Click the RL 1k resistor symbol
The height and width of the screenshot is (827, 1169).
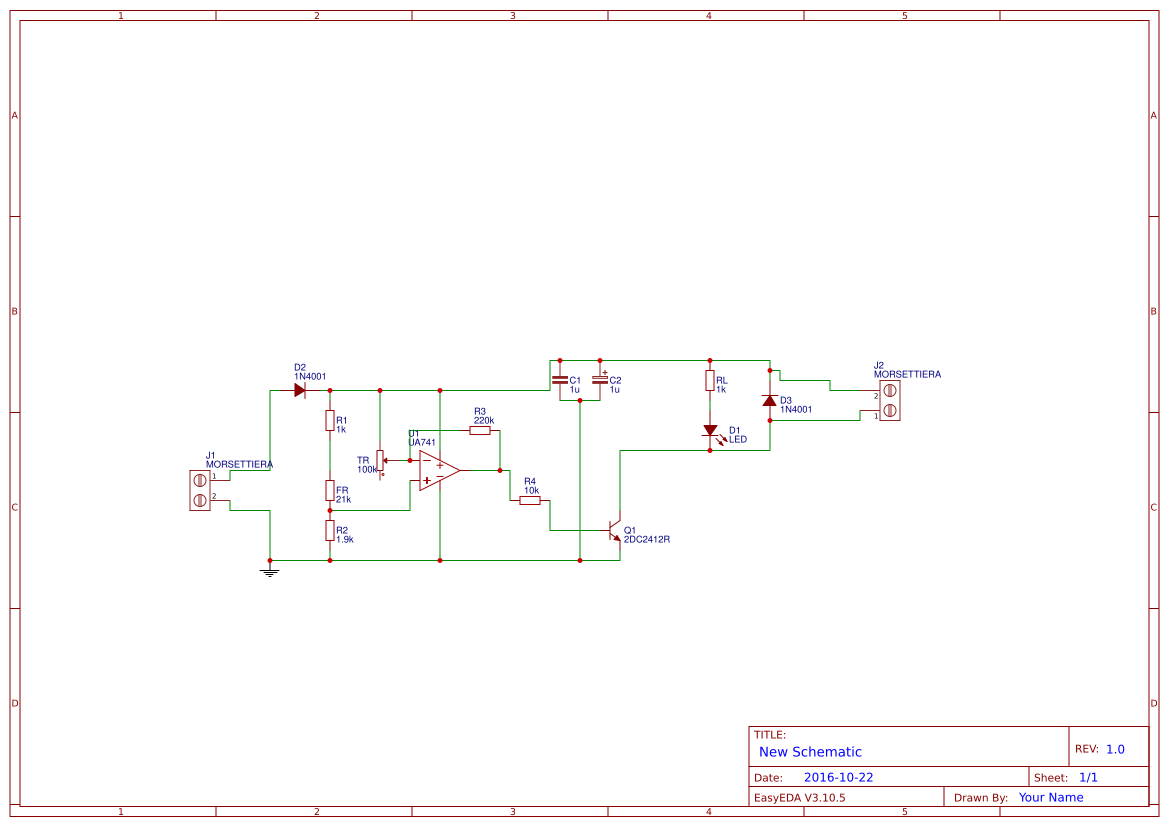709,381
